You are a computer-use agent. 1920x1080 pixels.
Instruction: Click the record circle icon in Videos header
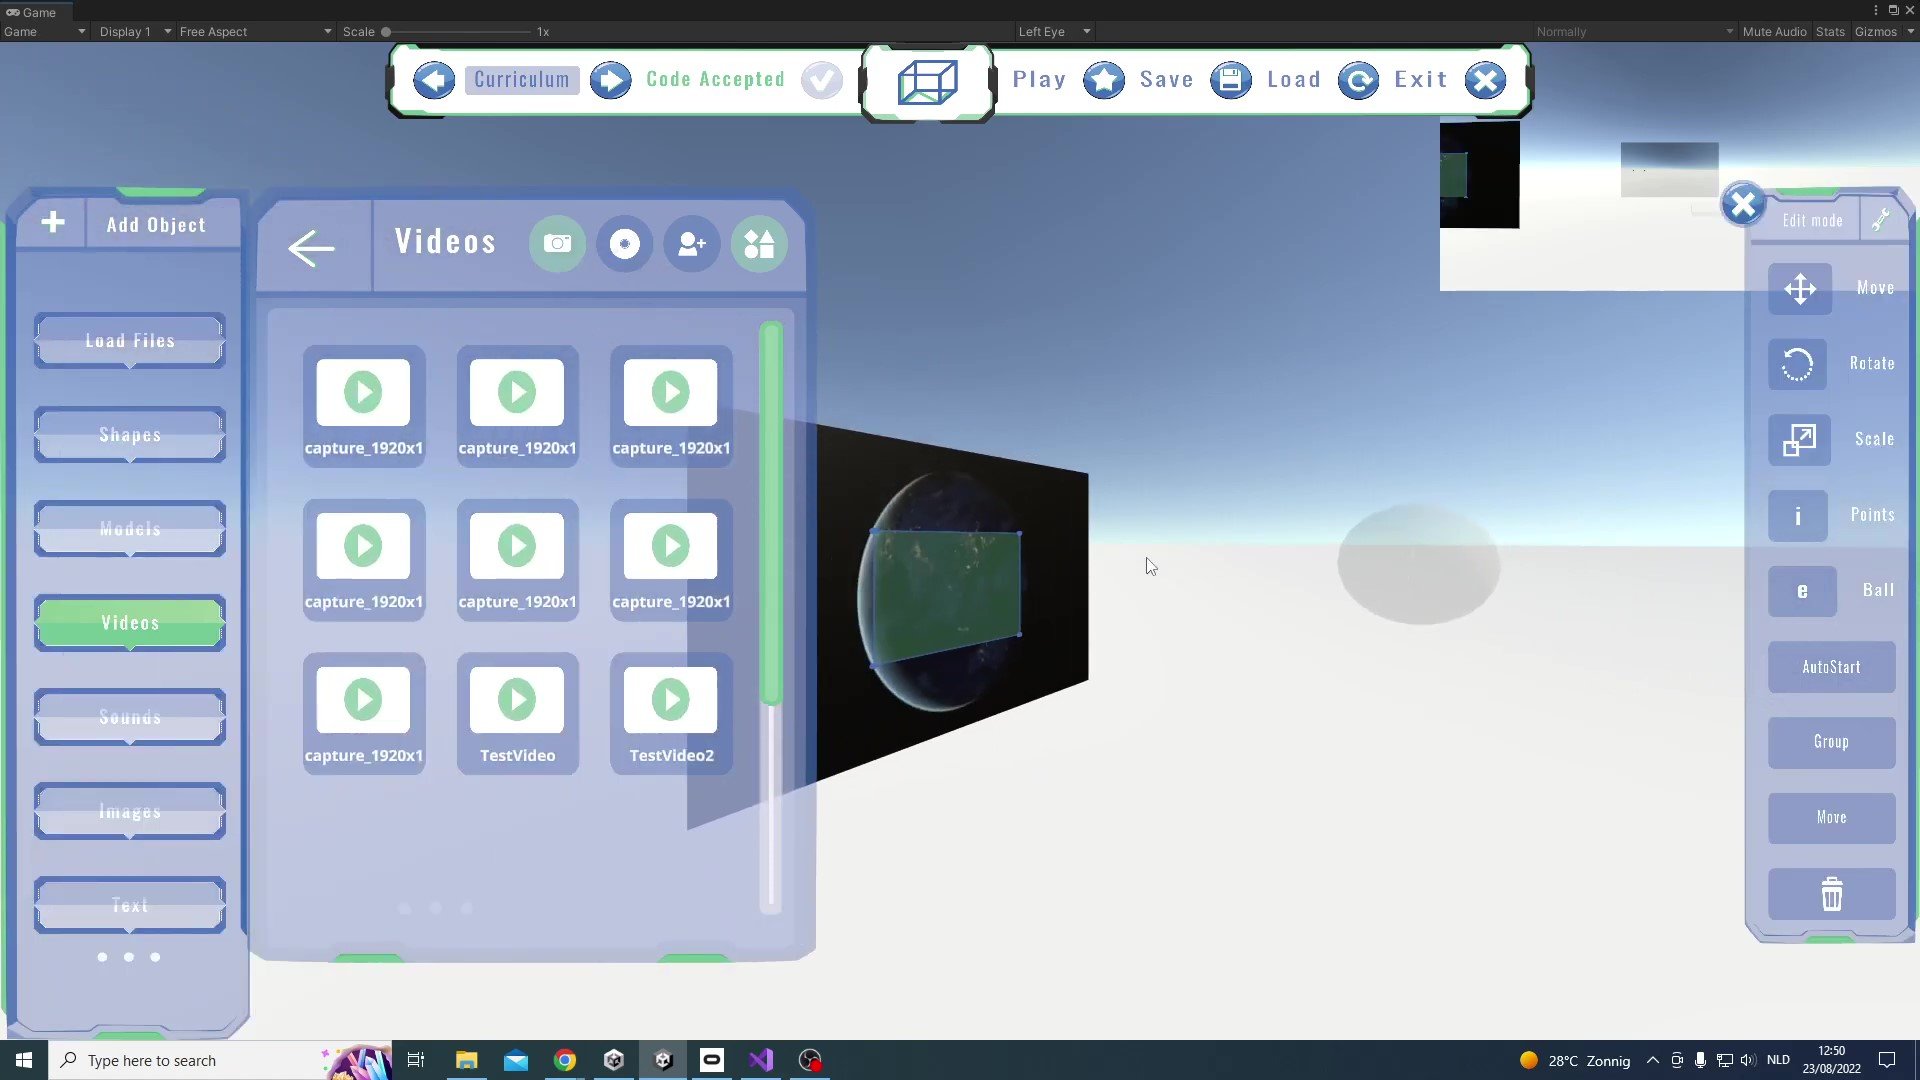click(x=624, y=244)
